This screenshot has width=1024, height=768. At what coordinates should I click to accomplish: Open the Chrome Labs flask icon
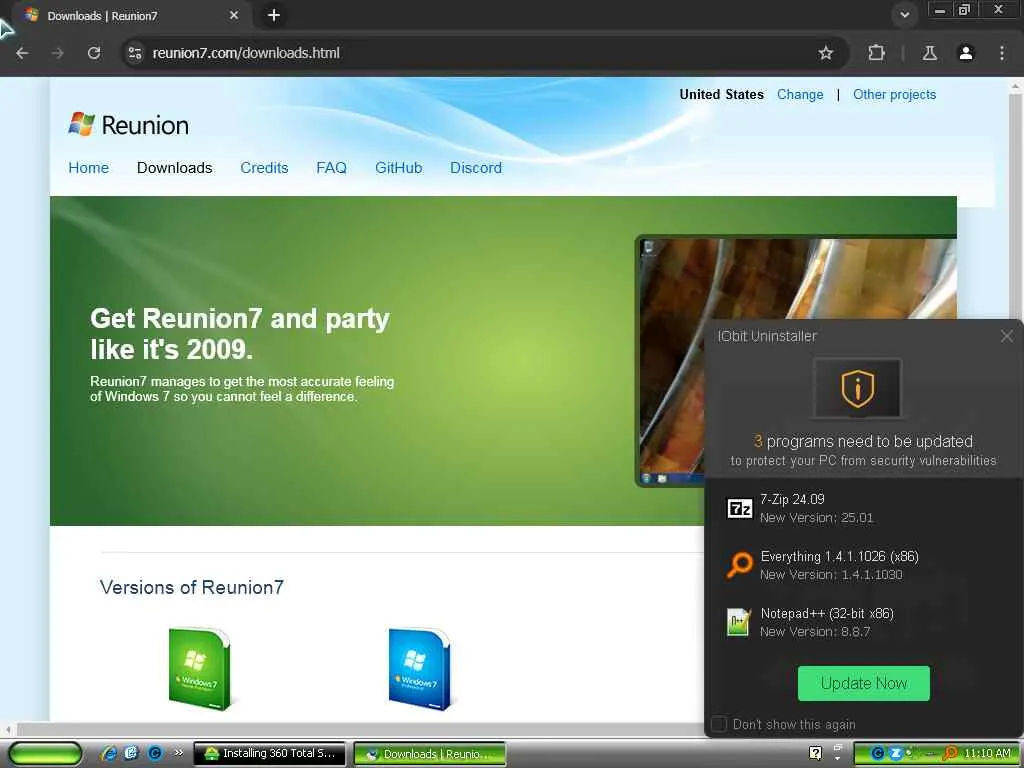coord(929,53)
